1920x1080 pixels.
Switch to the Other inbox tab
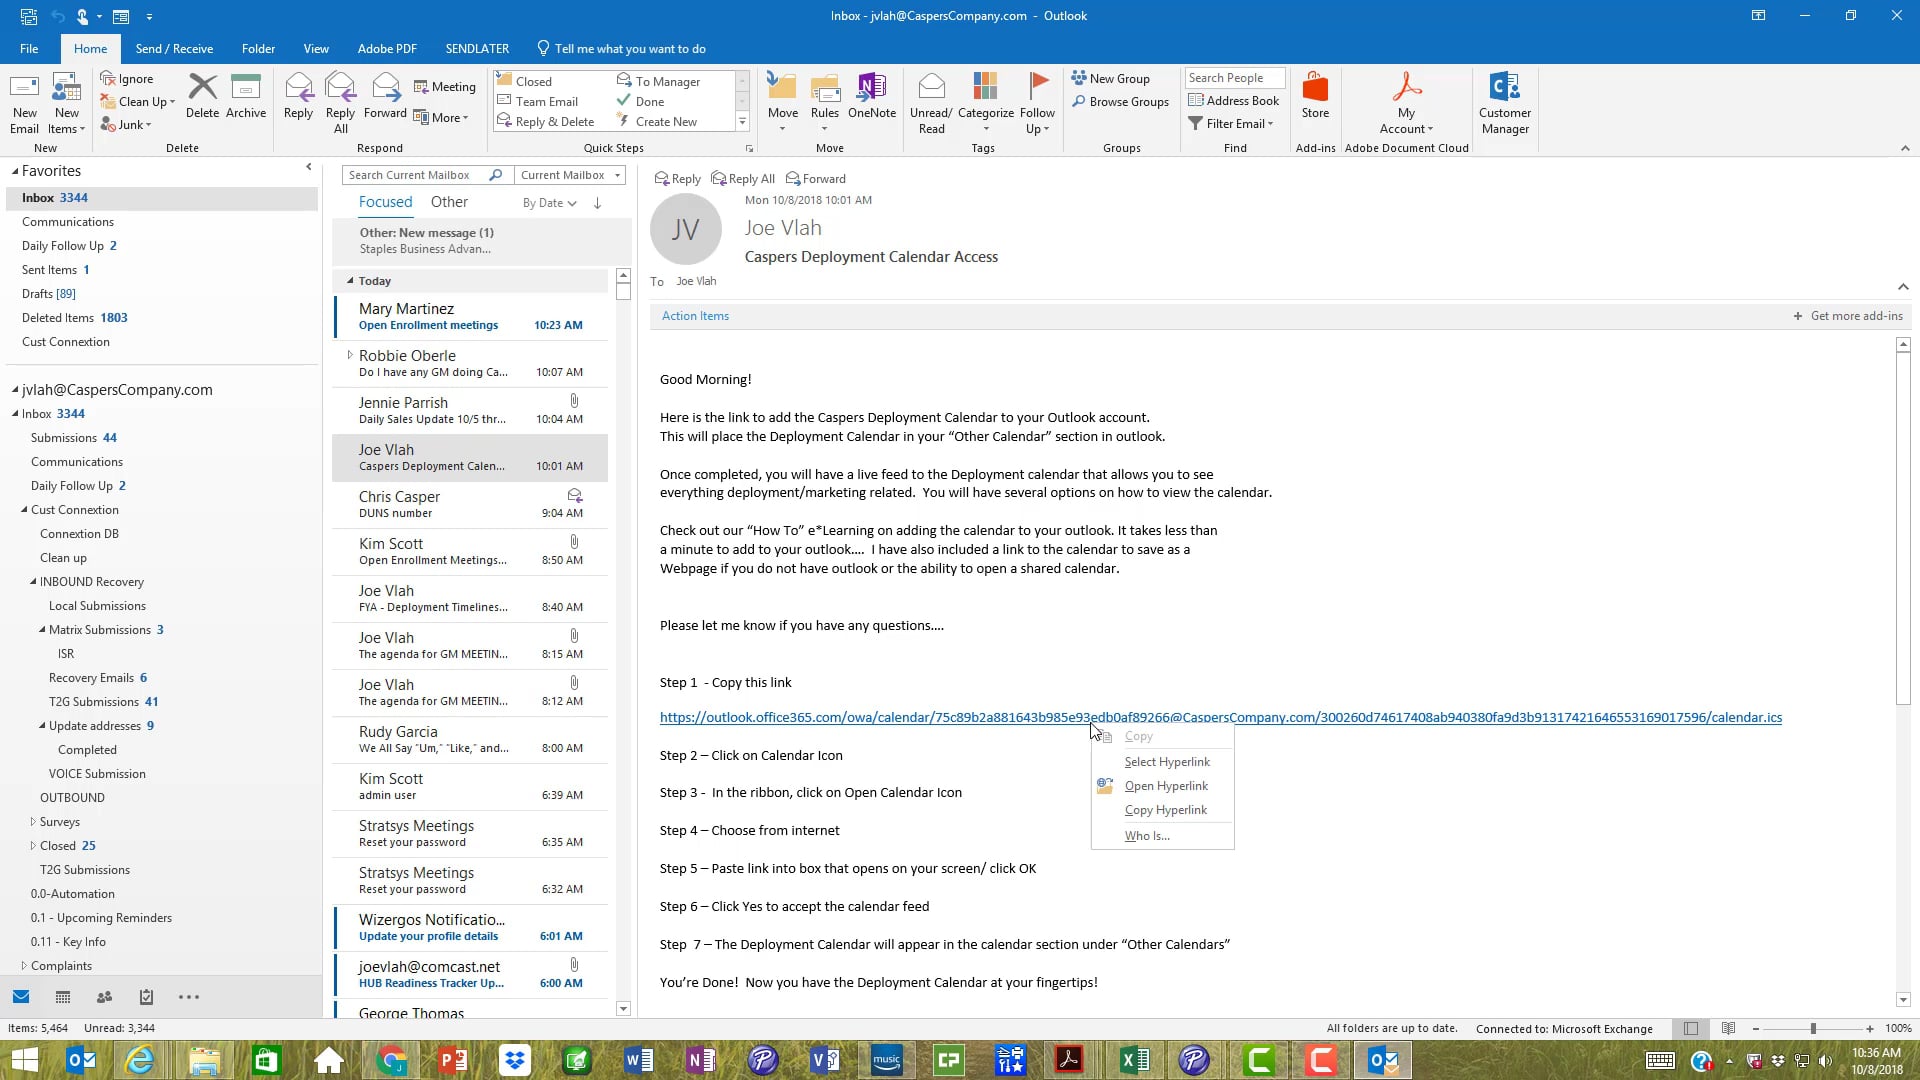click(449, 202)
